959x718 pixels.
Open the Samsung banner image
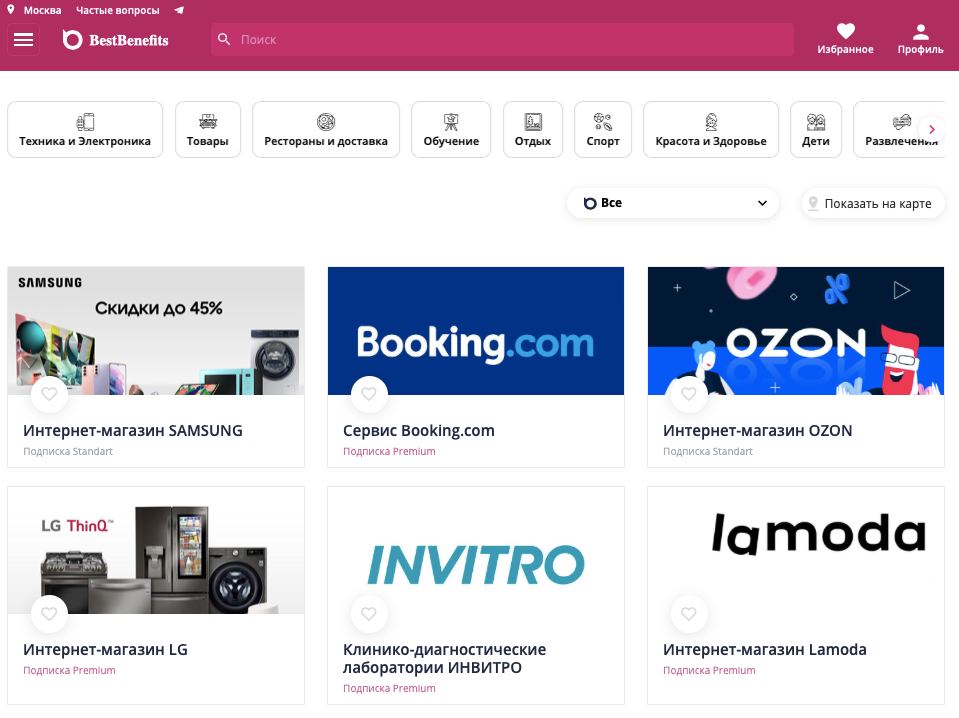[x=156, y=330]
